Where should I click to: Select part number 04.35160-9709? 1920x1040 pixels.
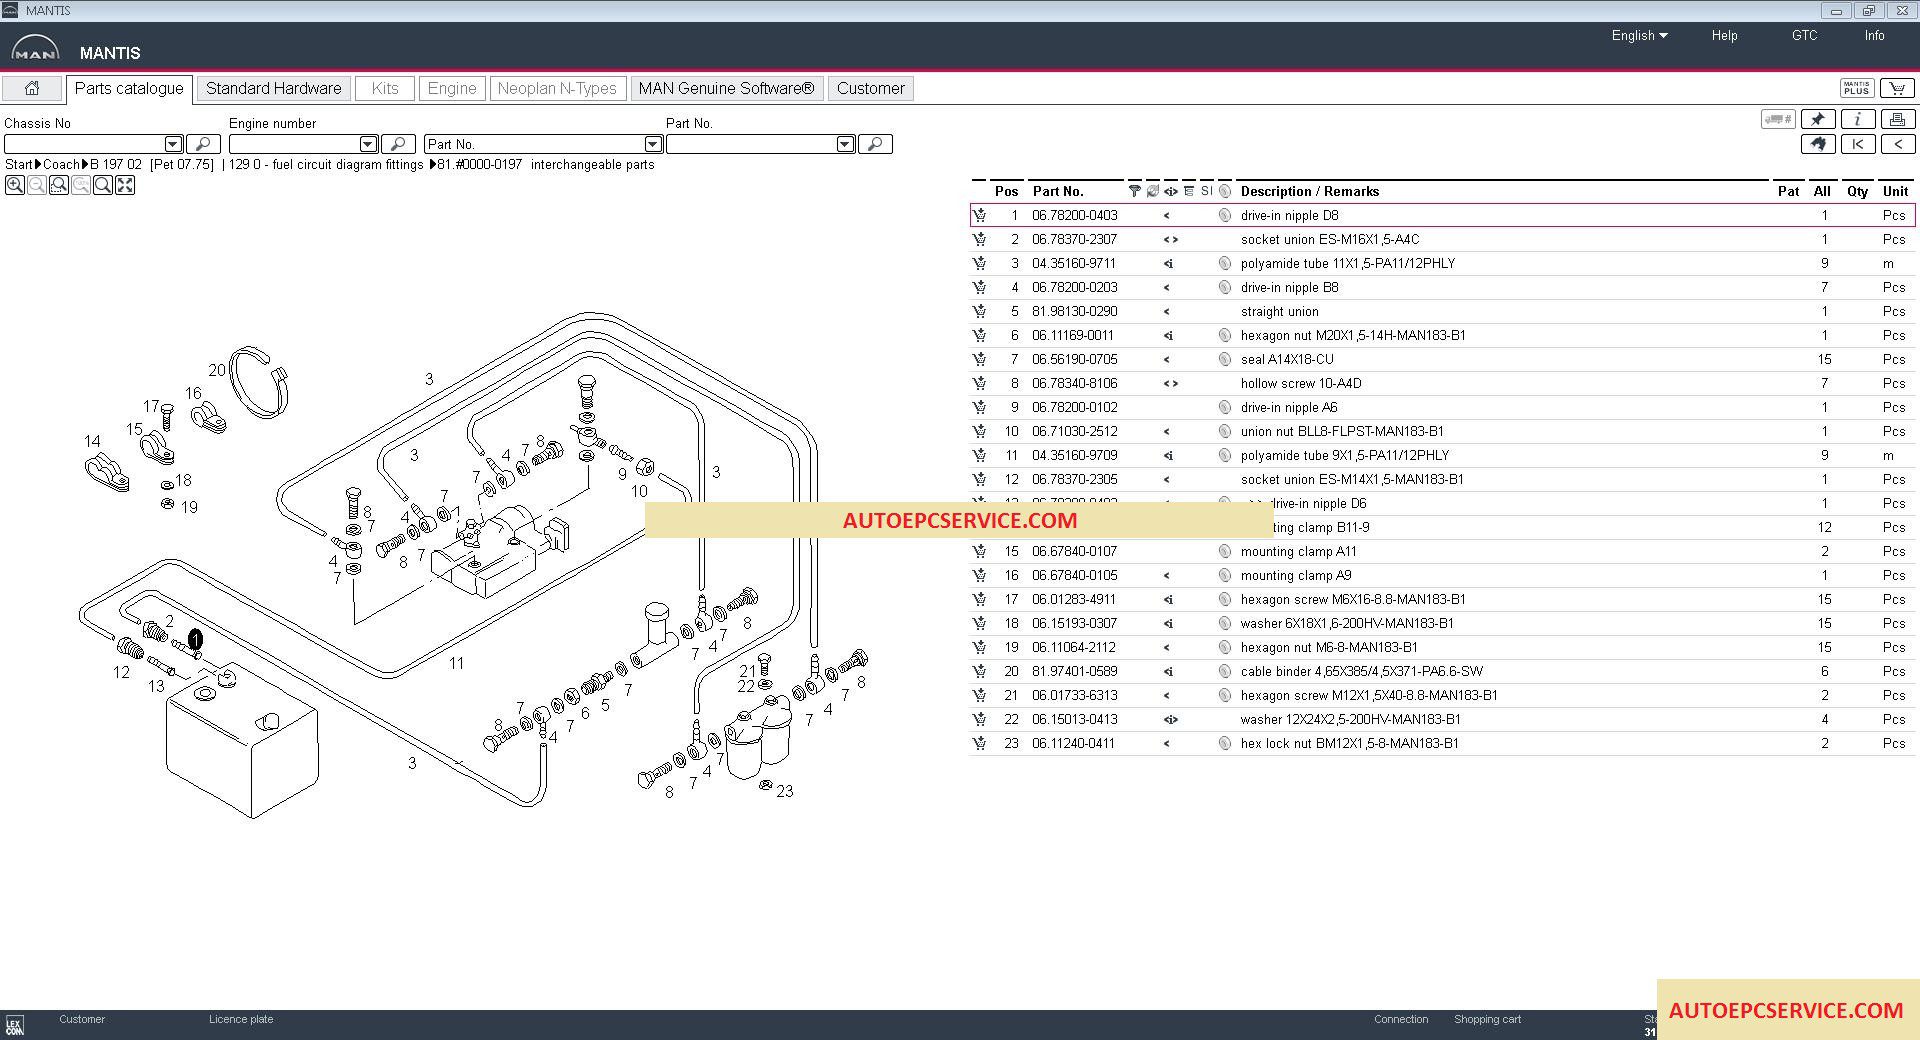click(x=1074, y=455)
